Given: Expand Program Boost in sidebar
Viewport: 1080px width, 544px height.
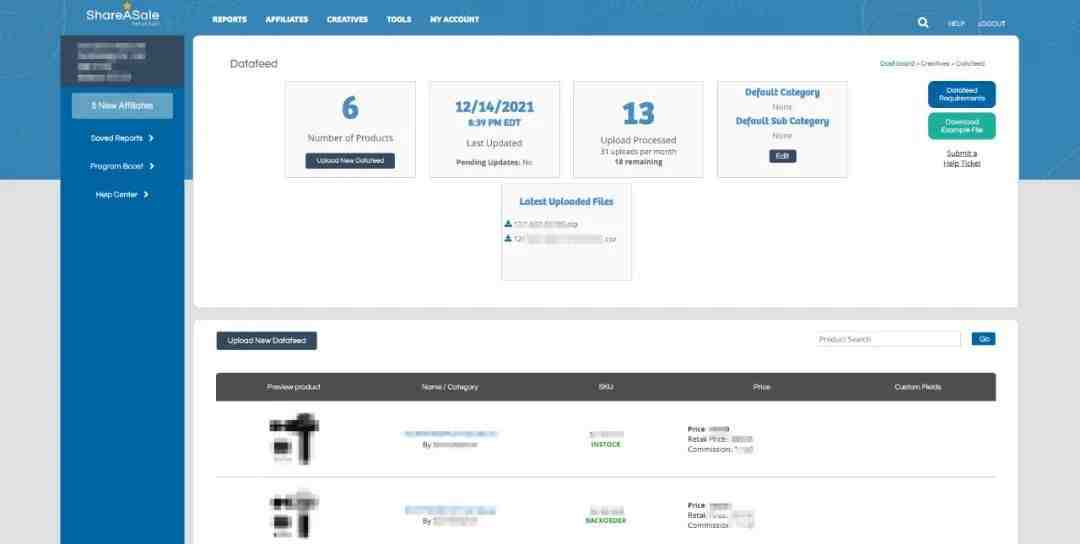Looking at the screenshot, I should [122, 166].
